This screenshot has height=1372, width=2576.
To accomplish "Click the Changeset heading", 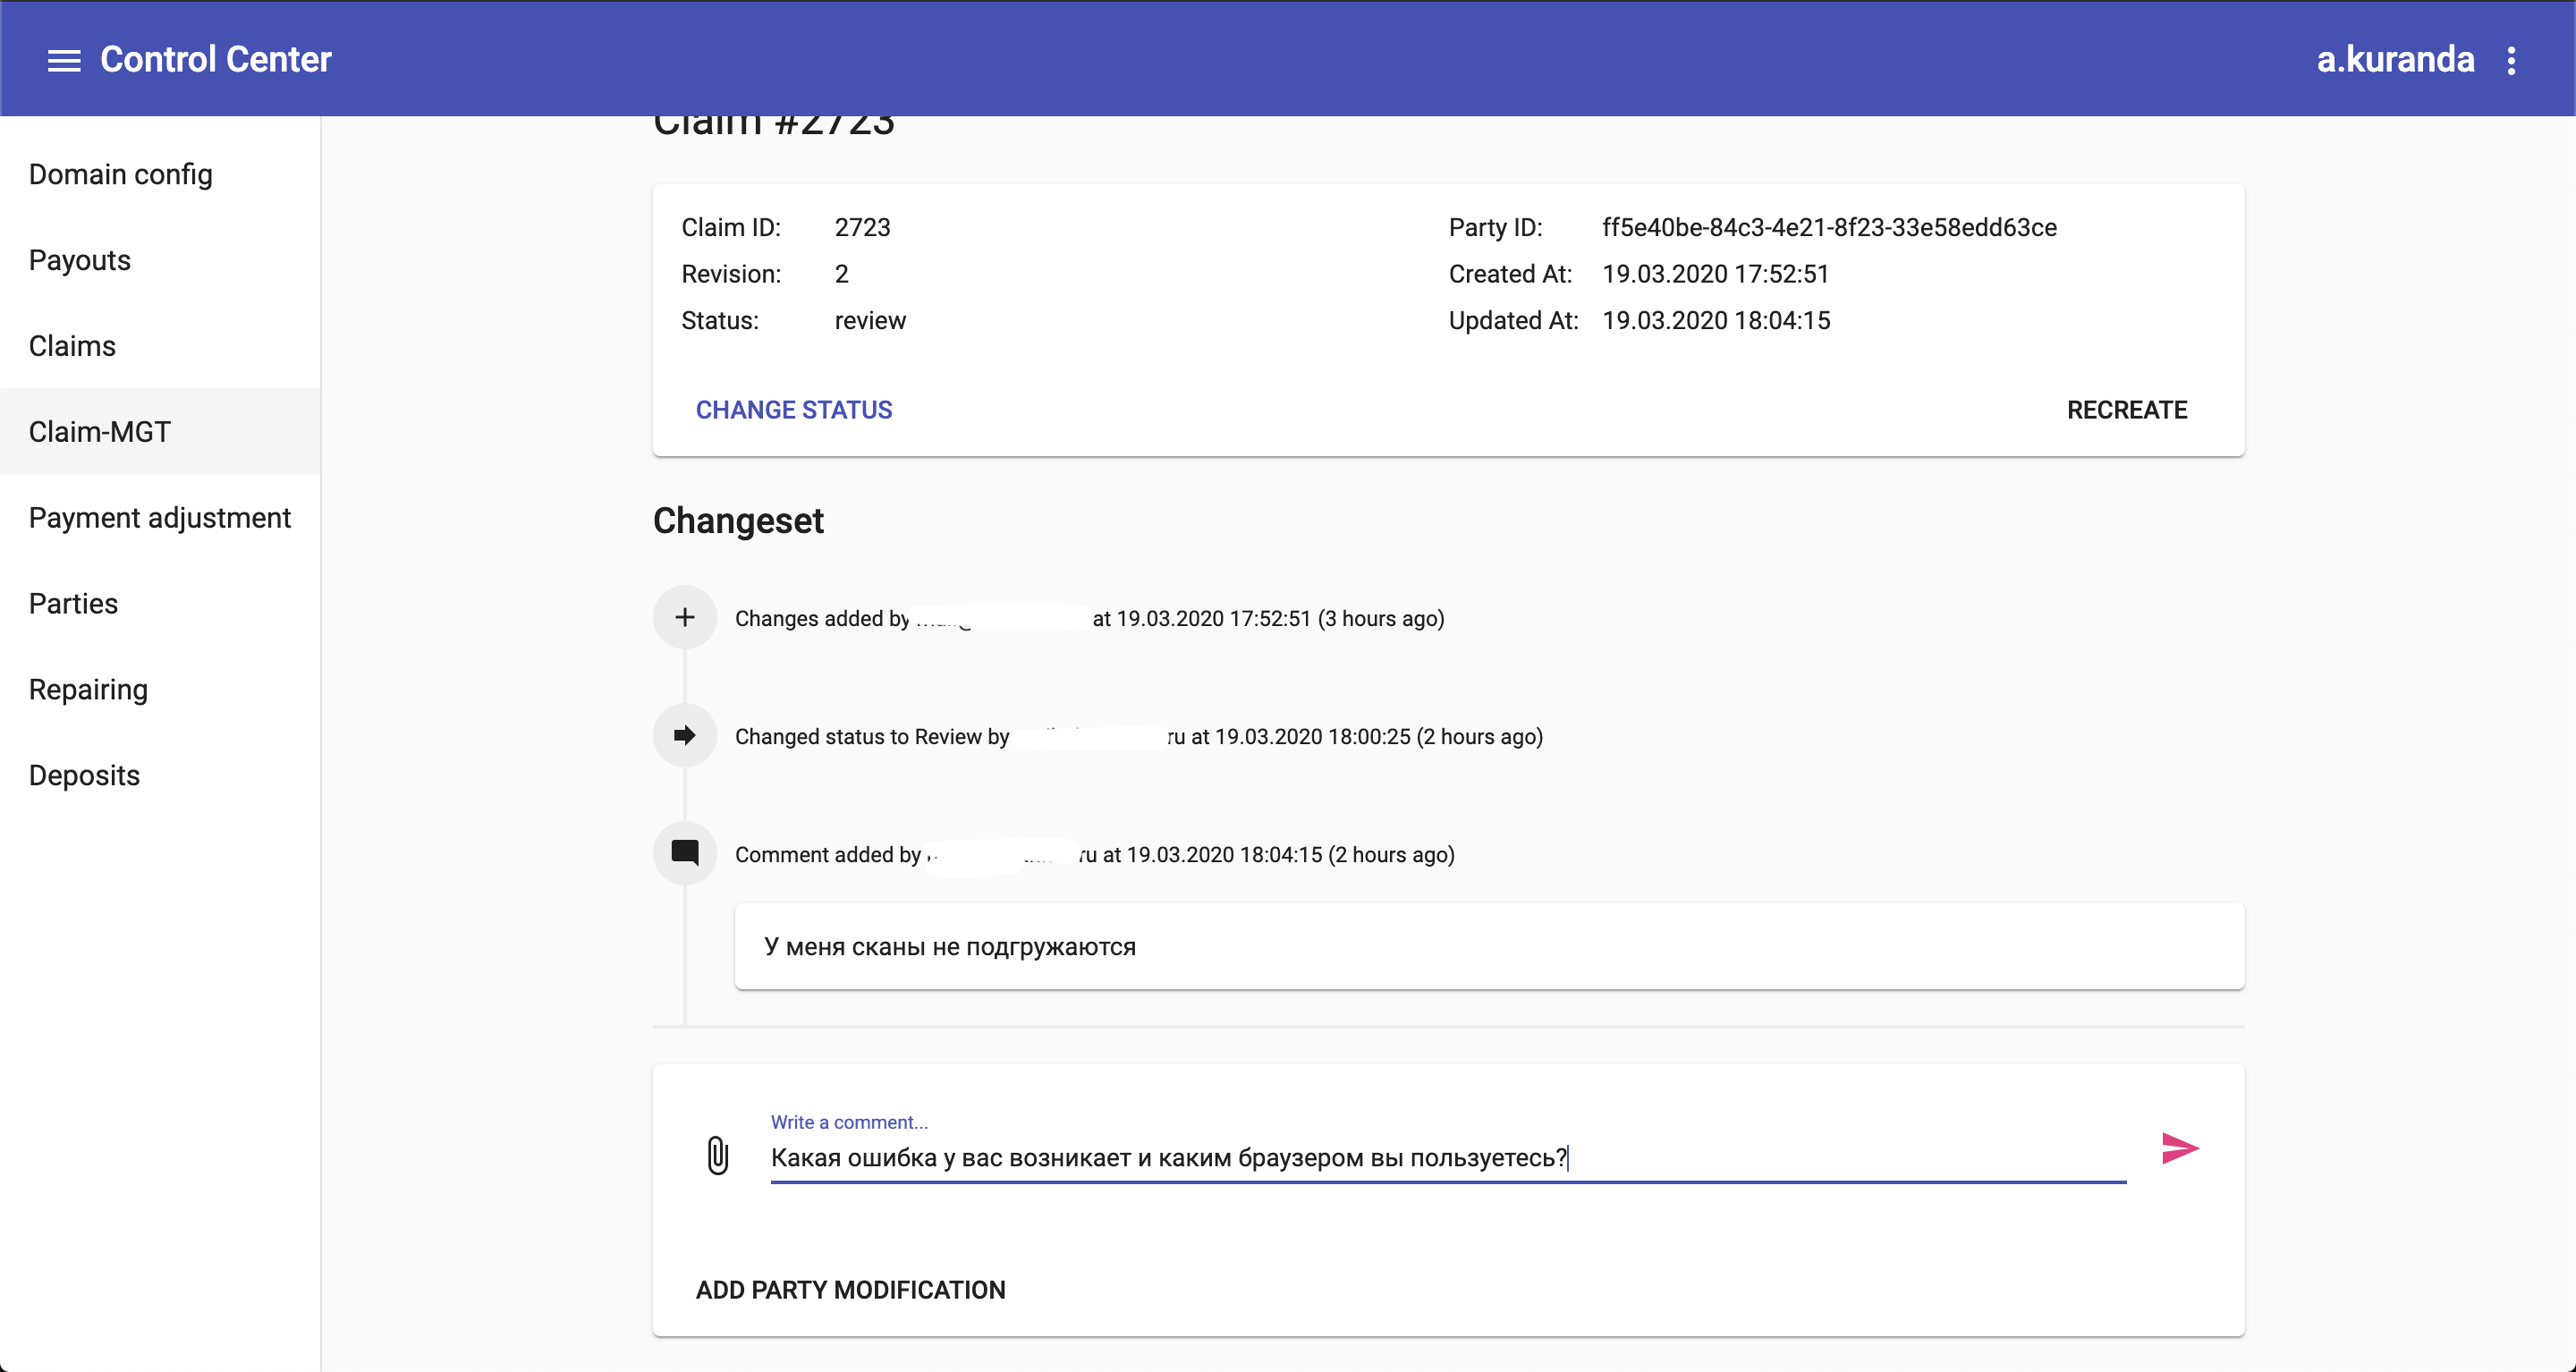I will click(x=738, y=521).
